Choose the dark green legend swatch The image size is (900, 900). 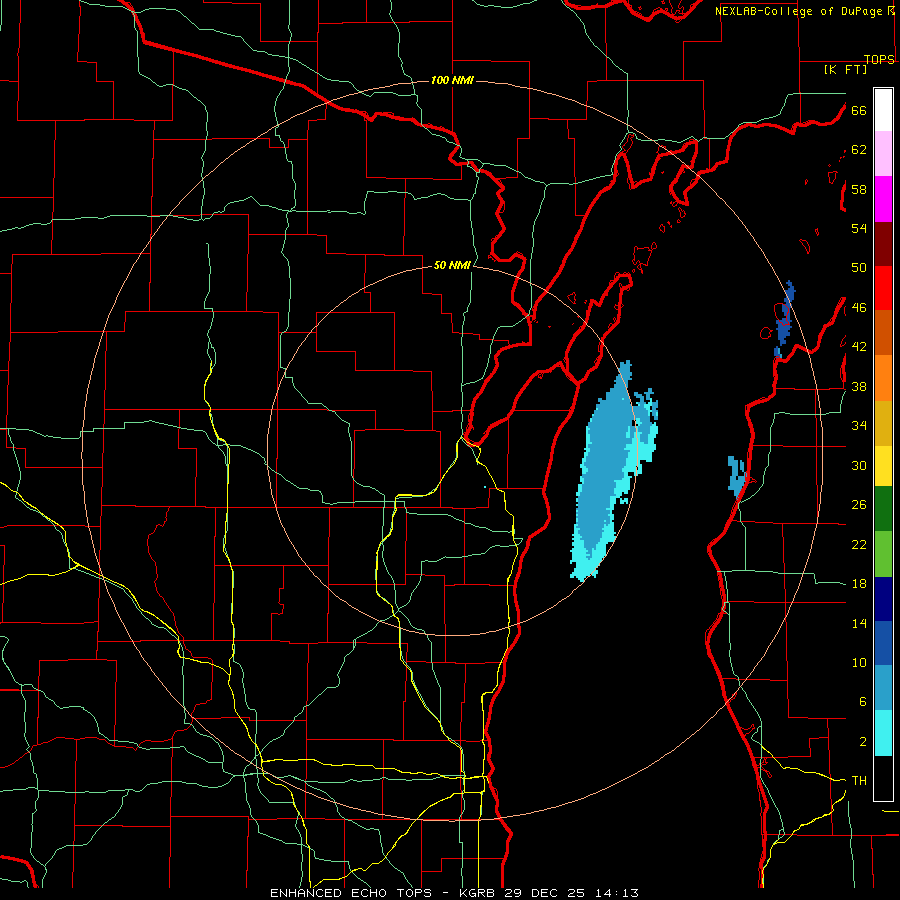click(x=883, y=509)
